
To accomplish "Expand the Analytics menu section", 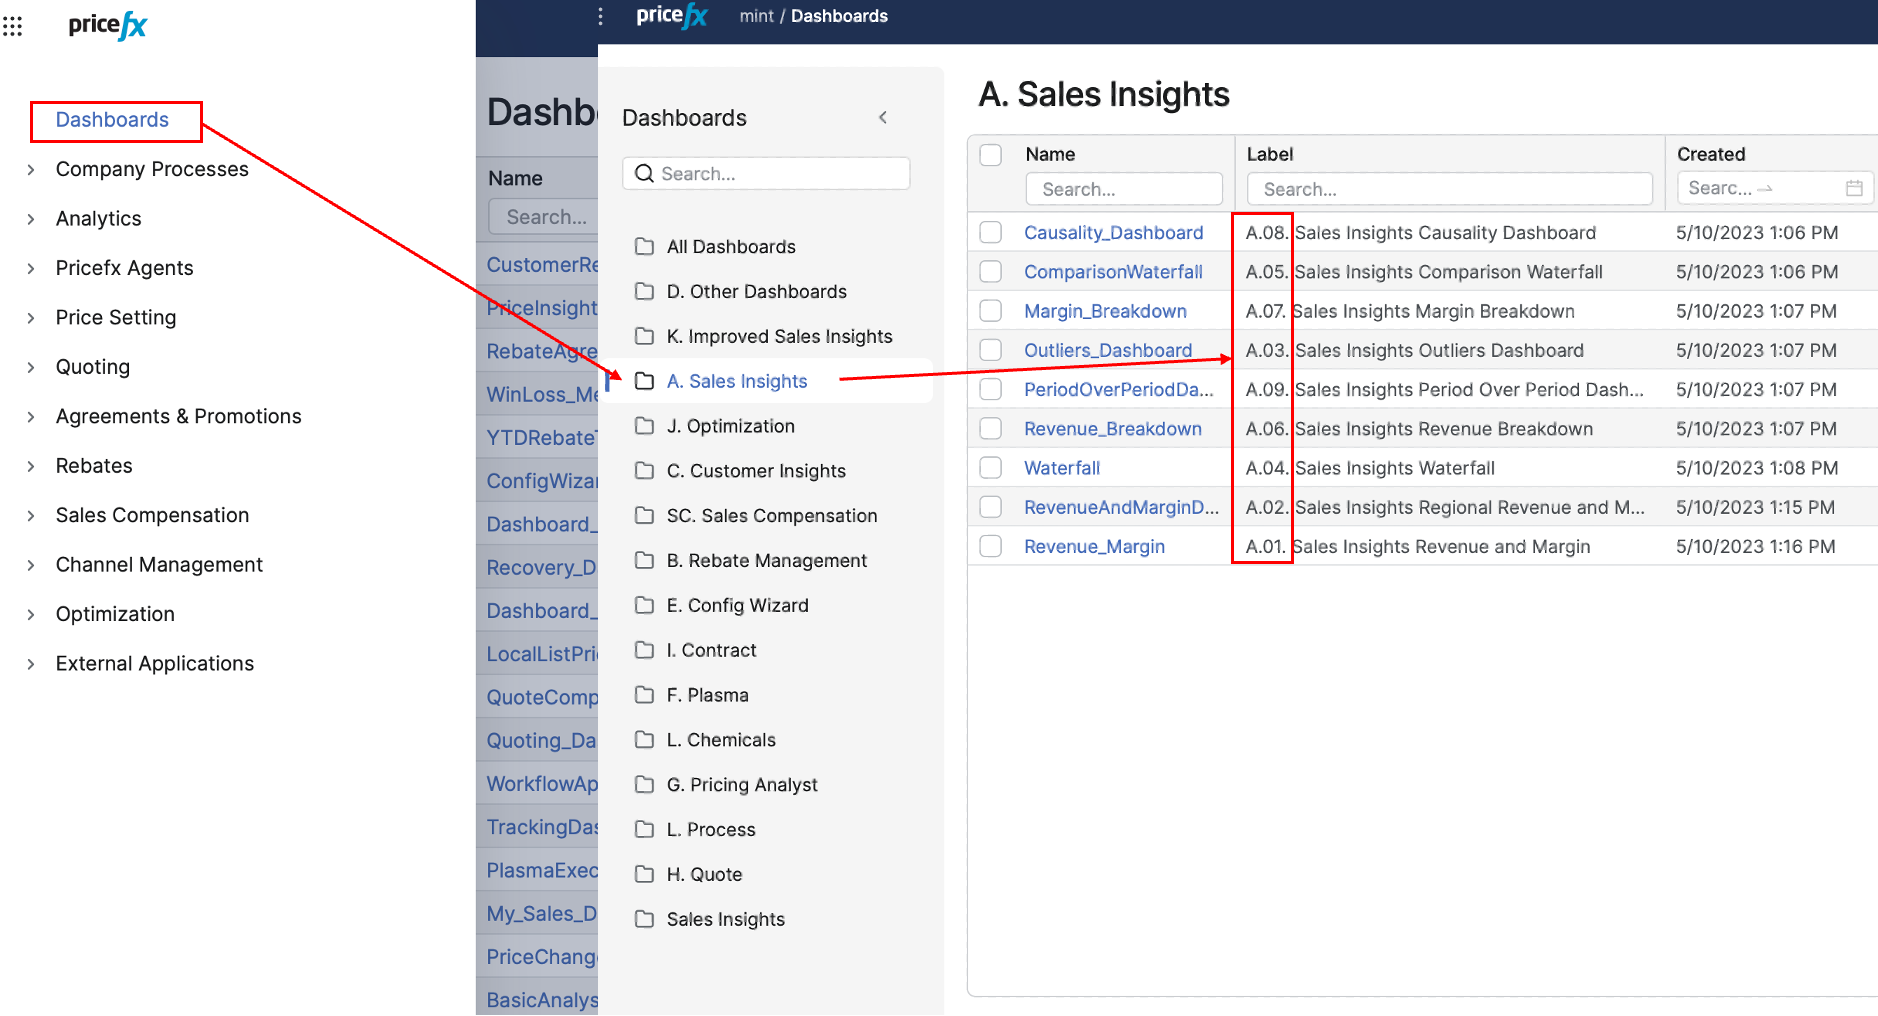I will coord(31,219).
